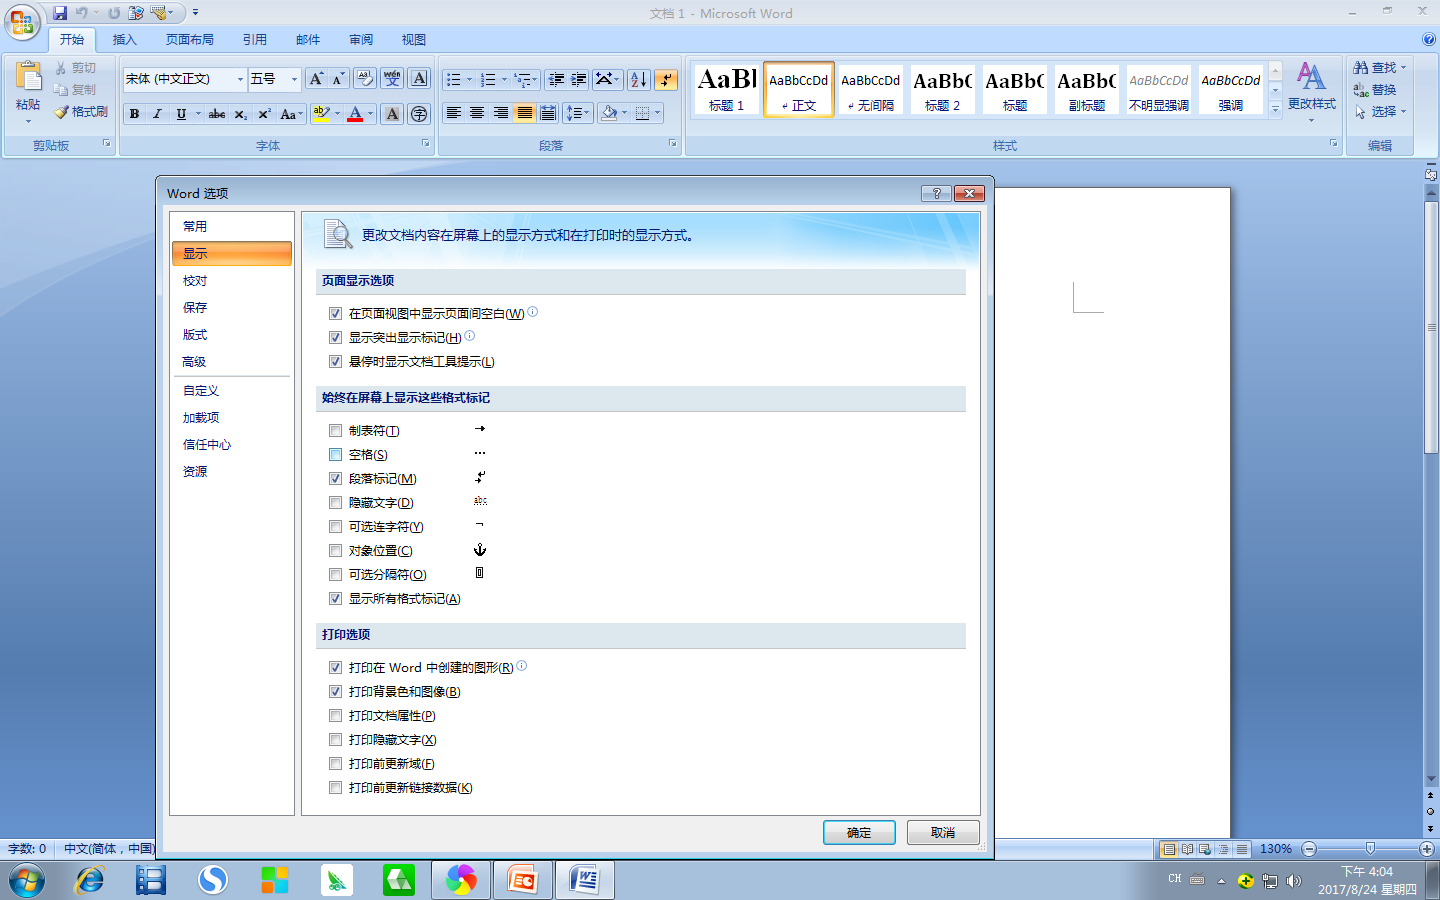Align text right in paragraph group
Viewport: 1440px width, 900px height.
500,113
